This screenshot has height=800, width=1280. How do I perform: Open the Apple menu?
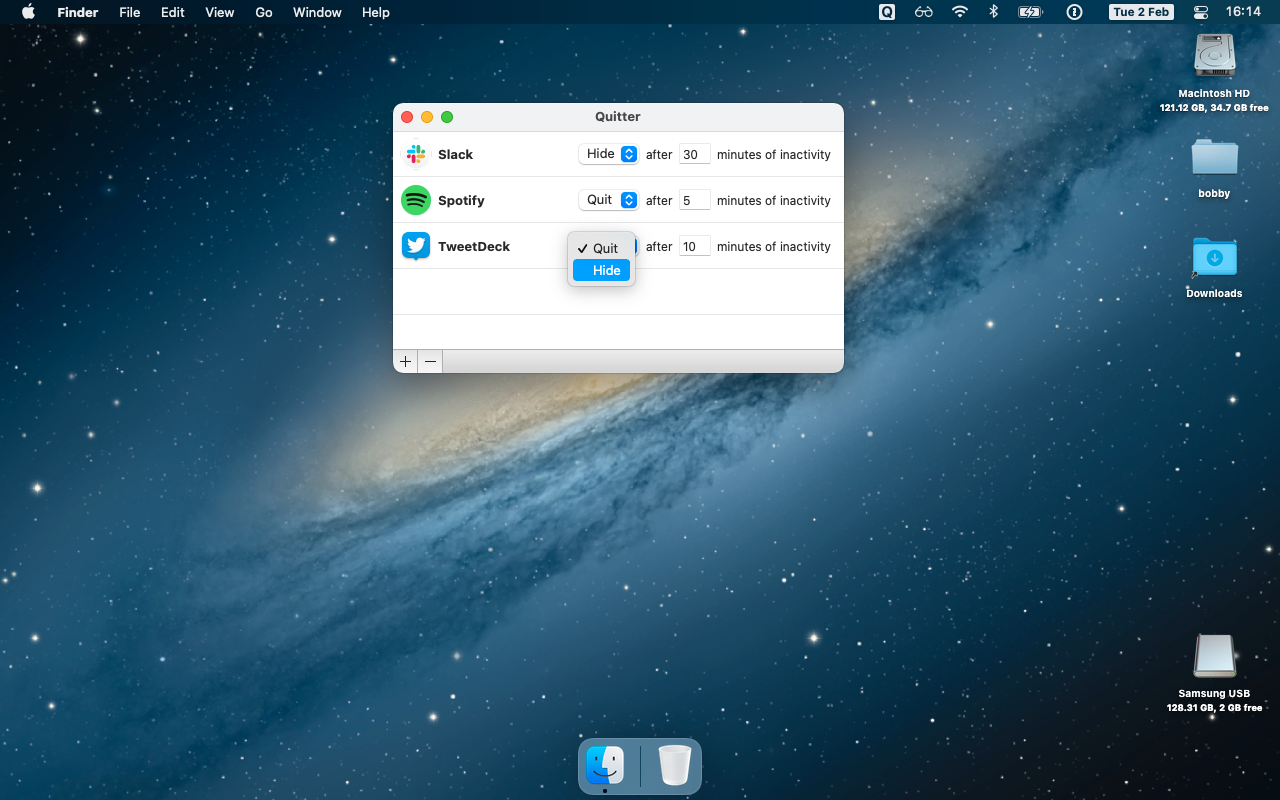28,12
